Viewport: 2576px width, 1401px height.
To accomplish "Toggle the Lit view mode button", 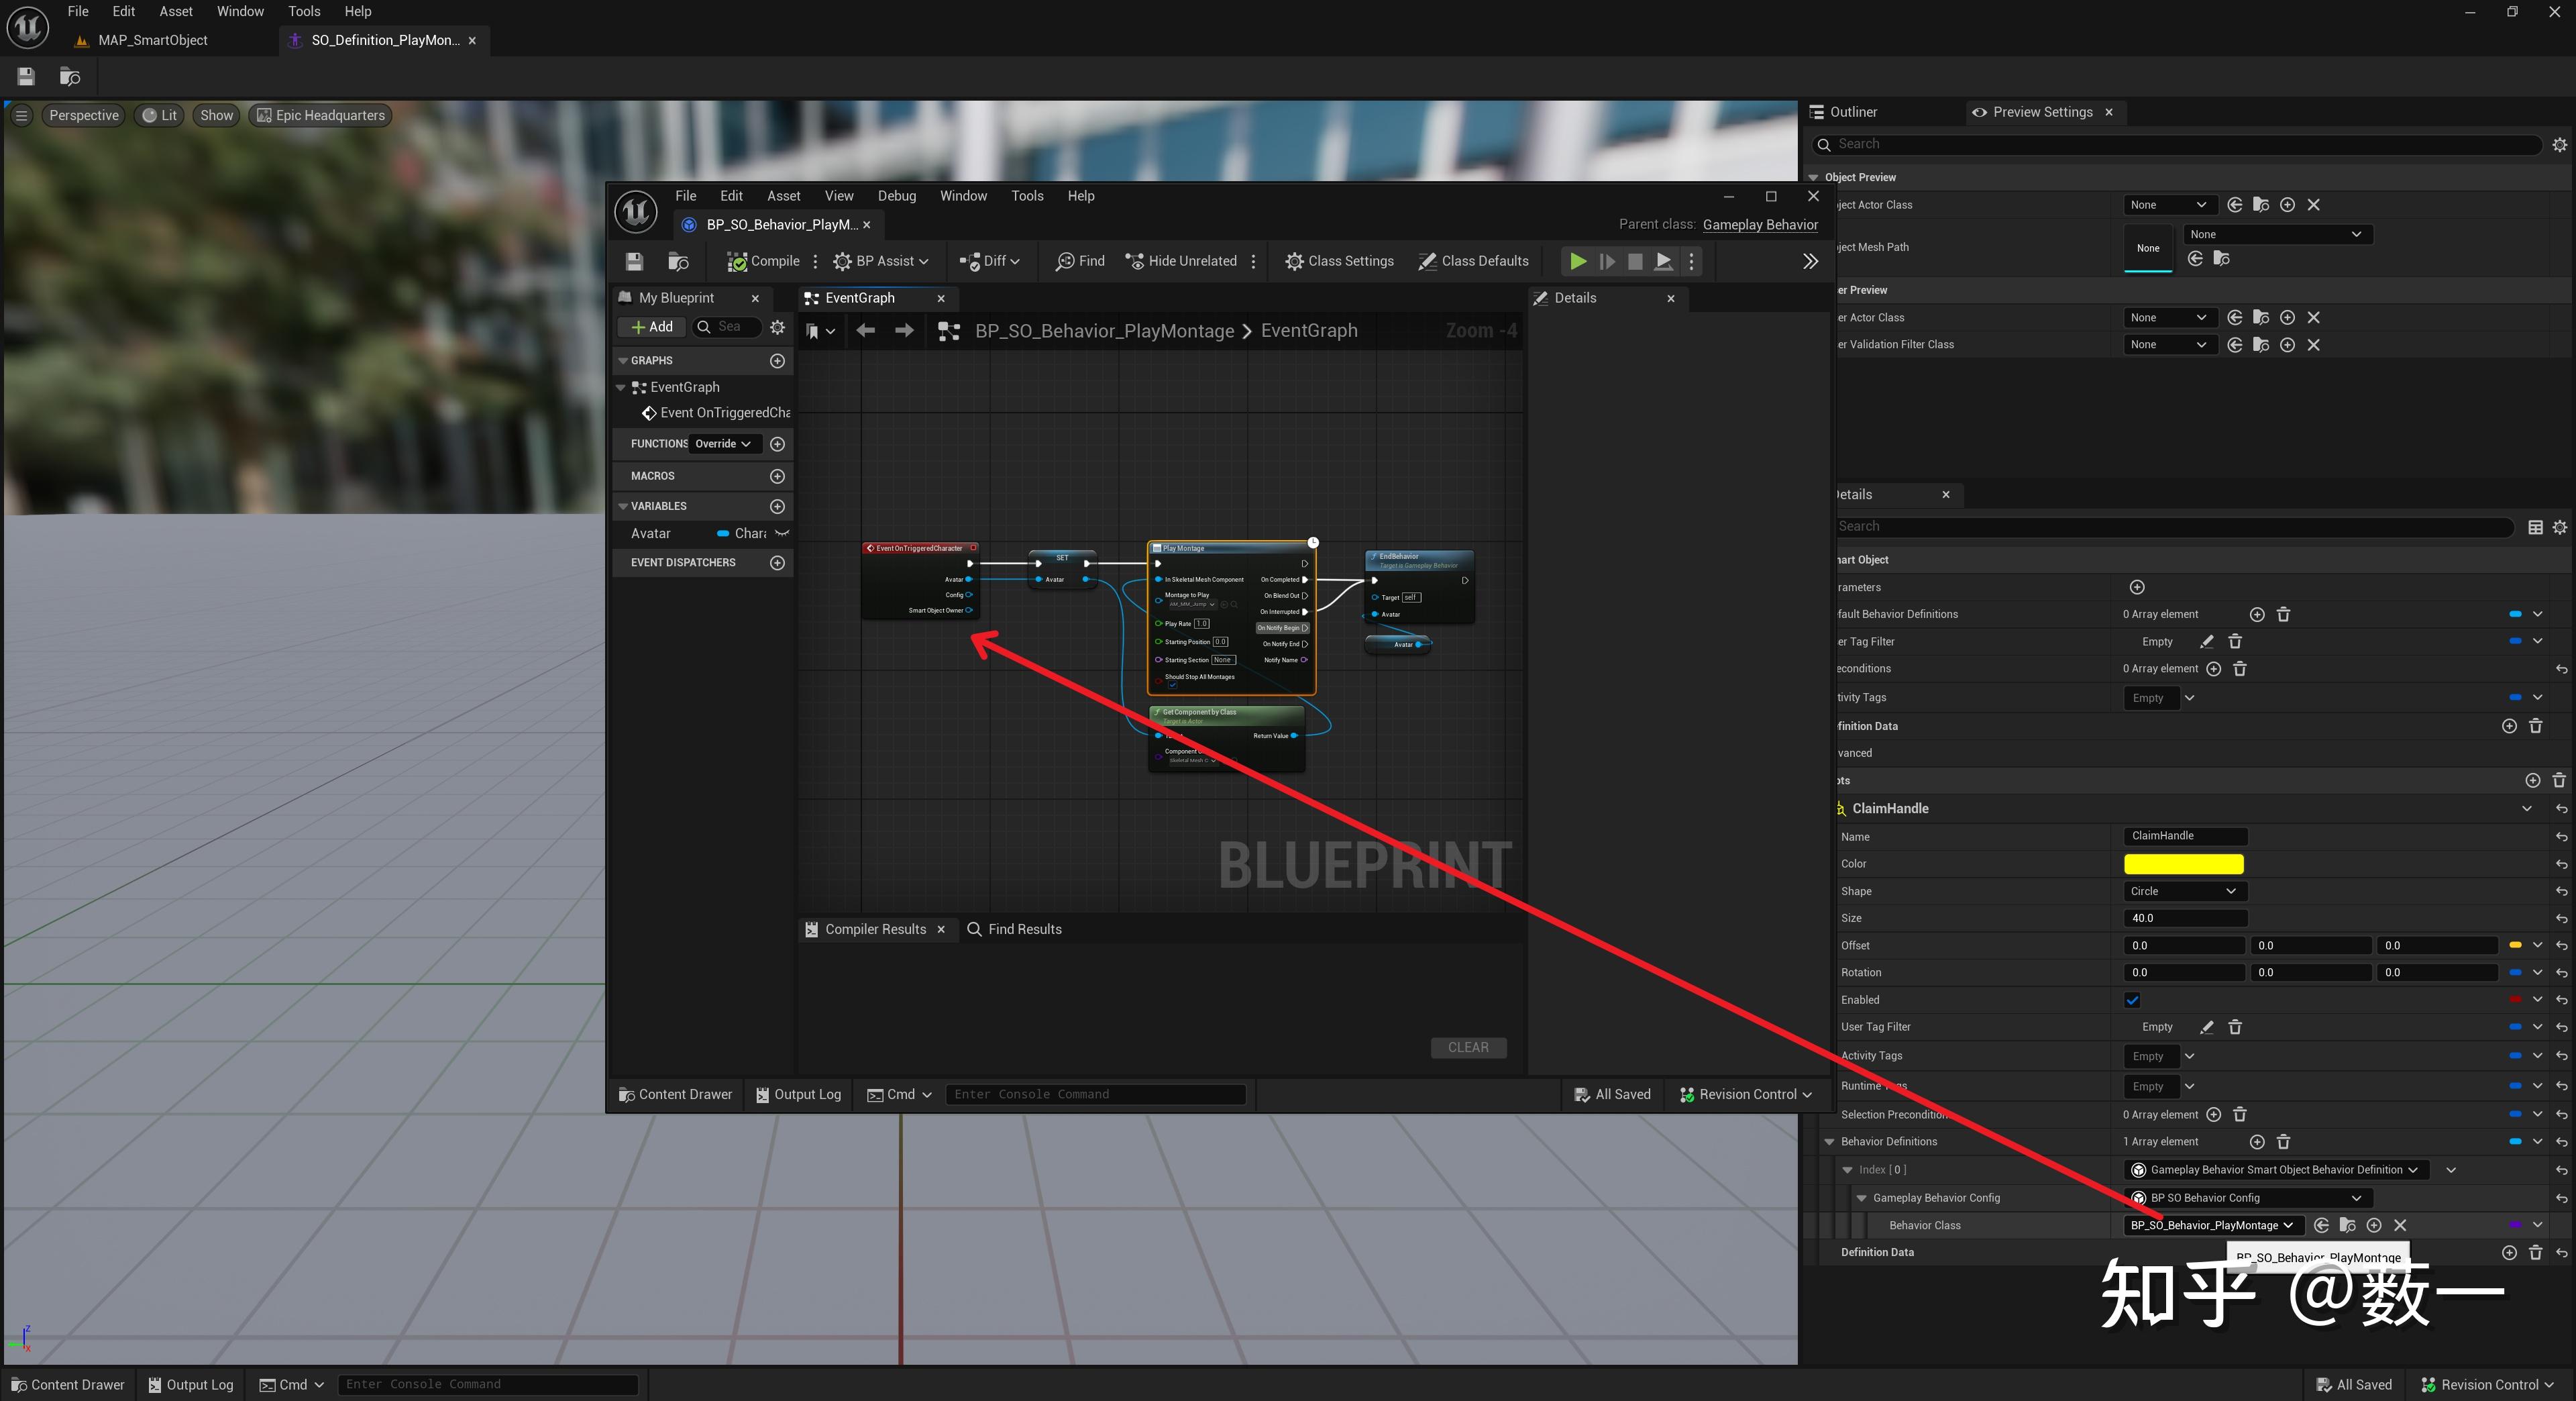I will click(159, 115).
